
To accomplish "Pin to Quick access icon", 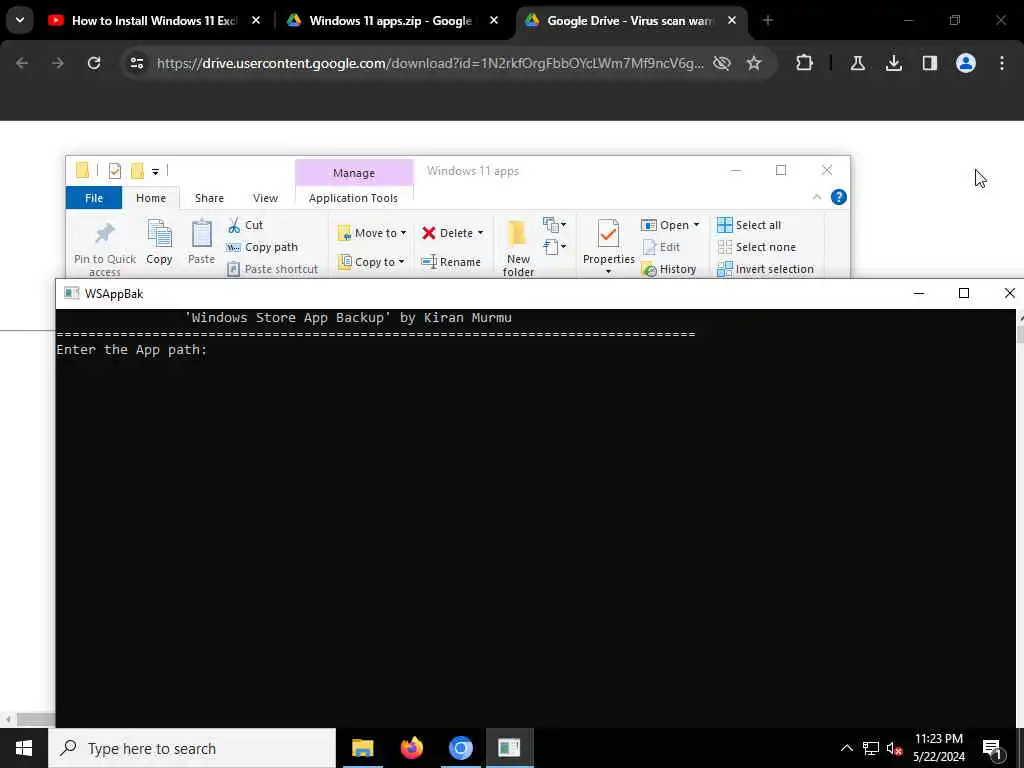I will 104,233.
